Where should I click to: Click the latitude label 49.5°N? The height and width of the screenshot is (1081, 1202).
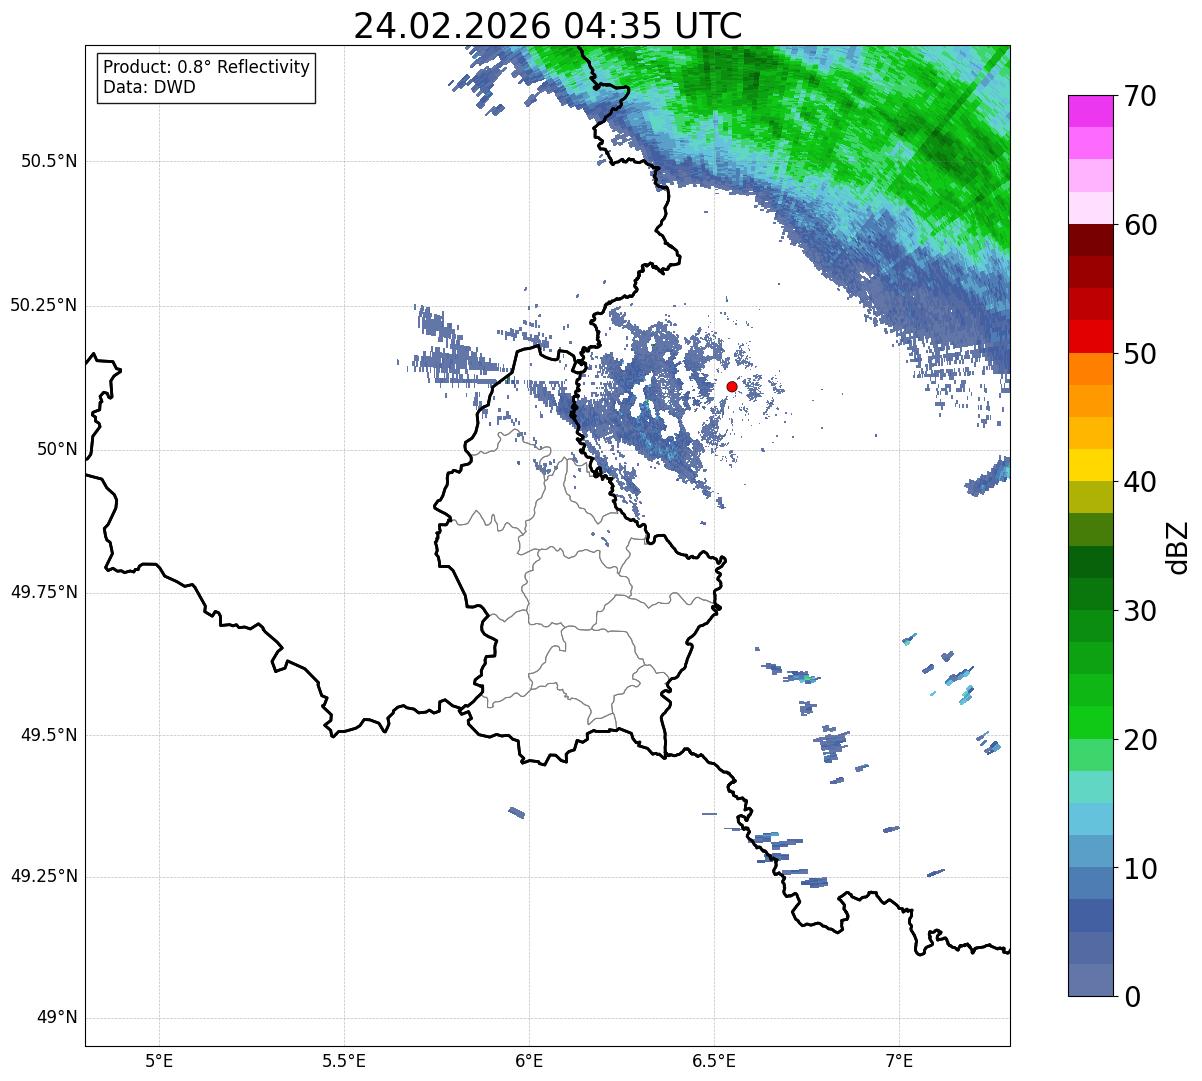click(48, 735)
